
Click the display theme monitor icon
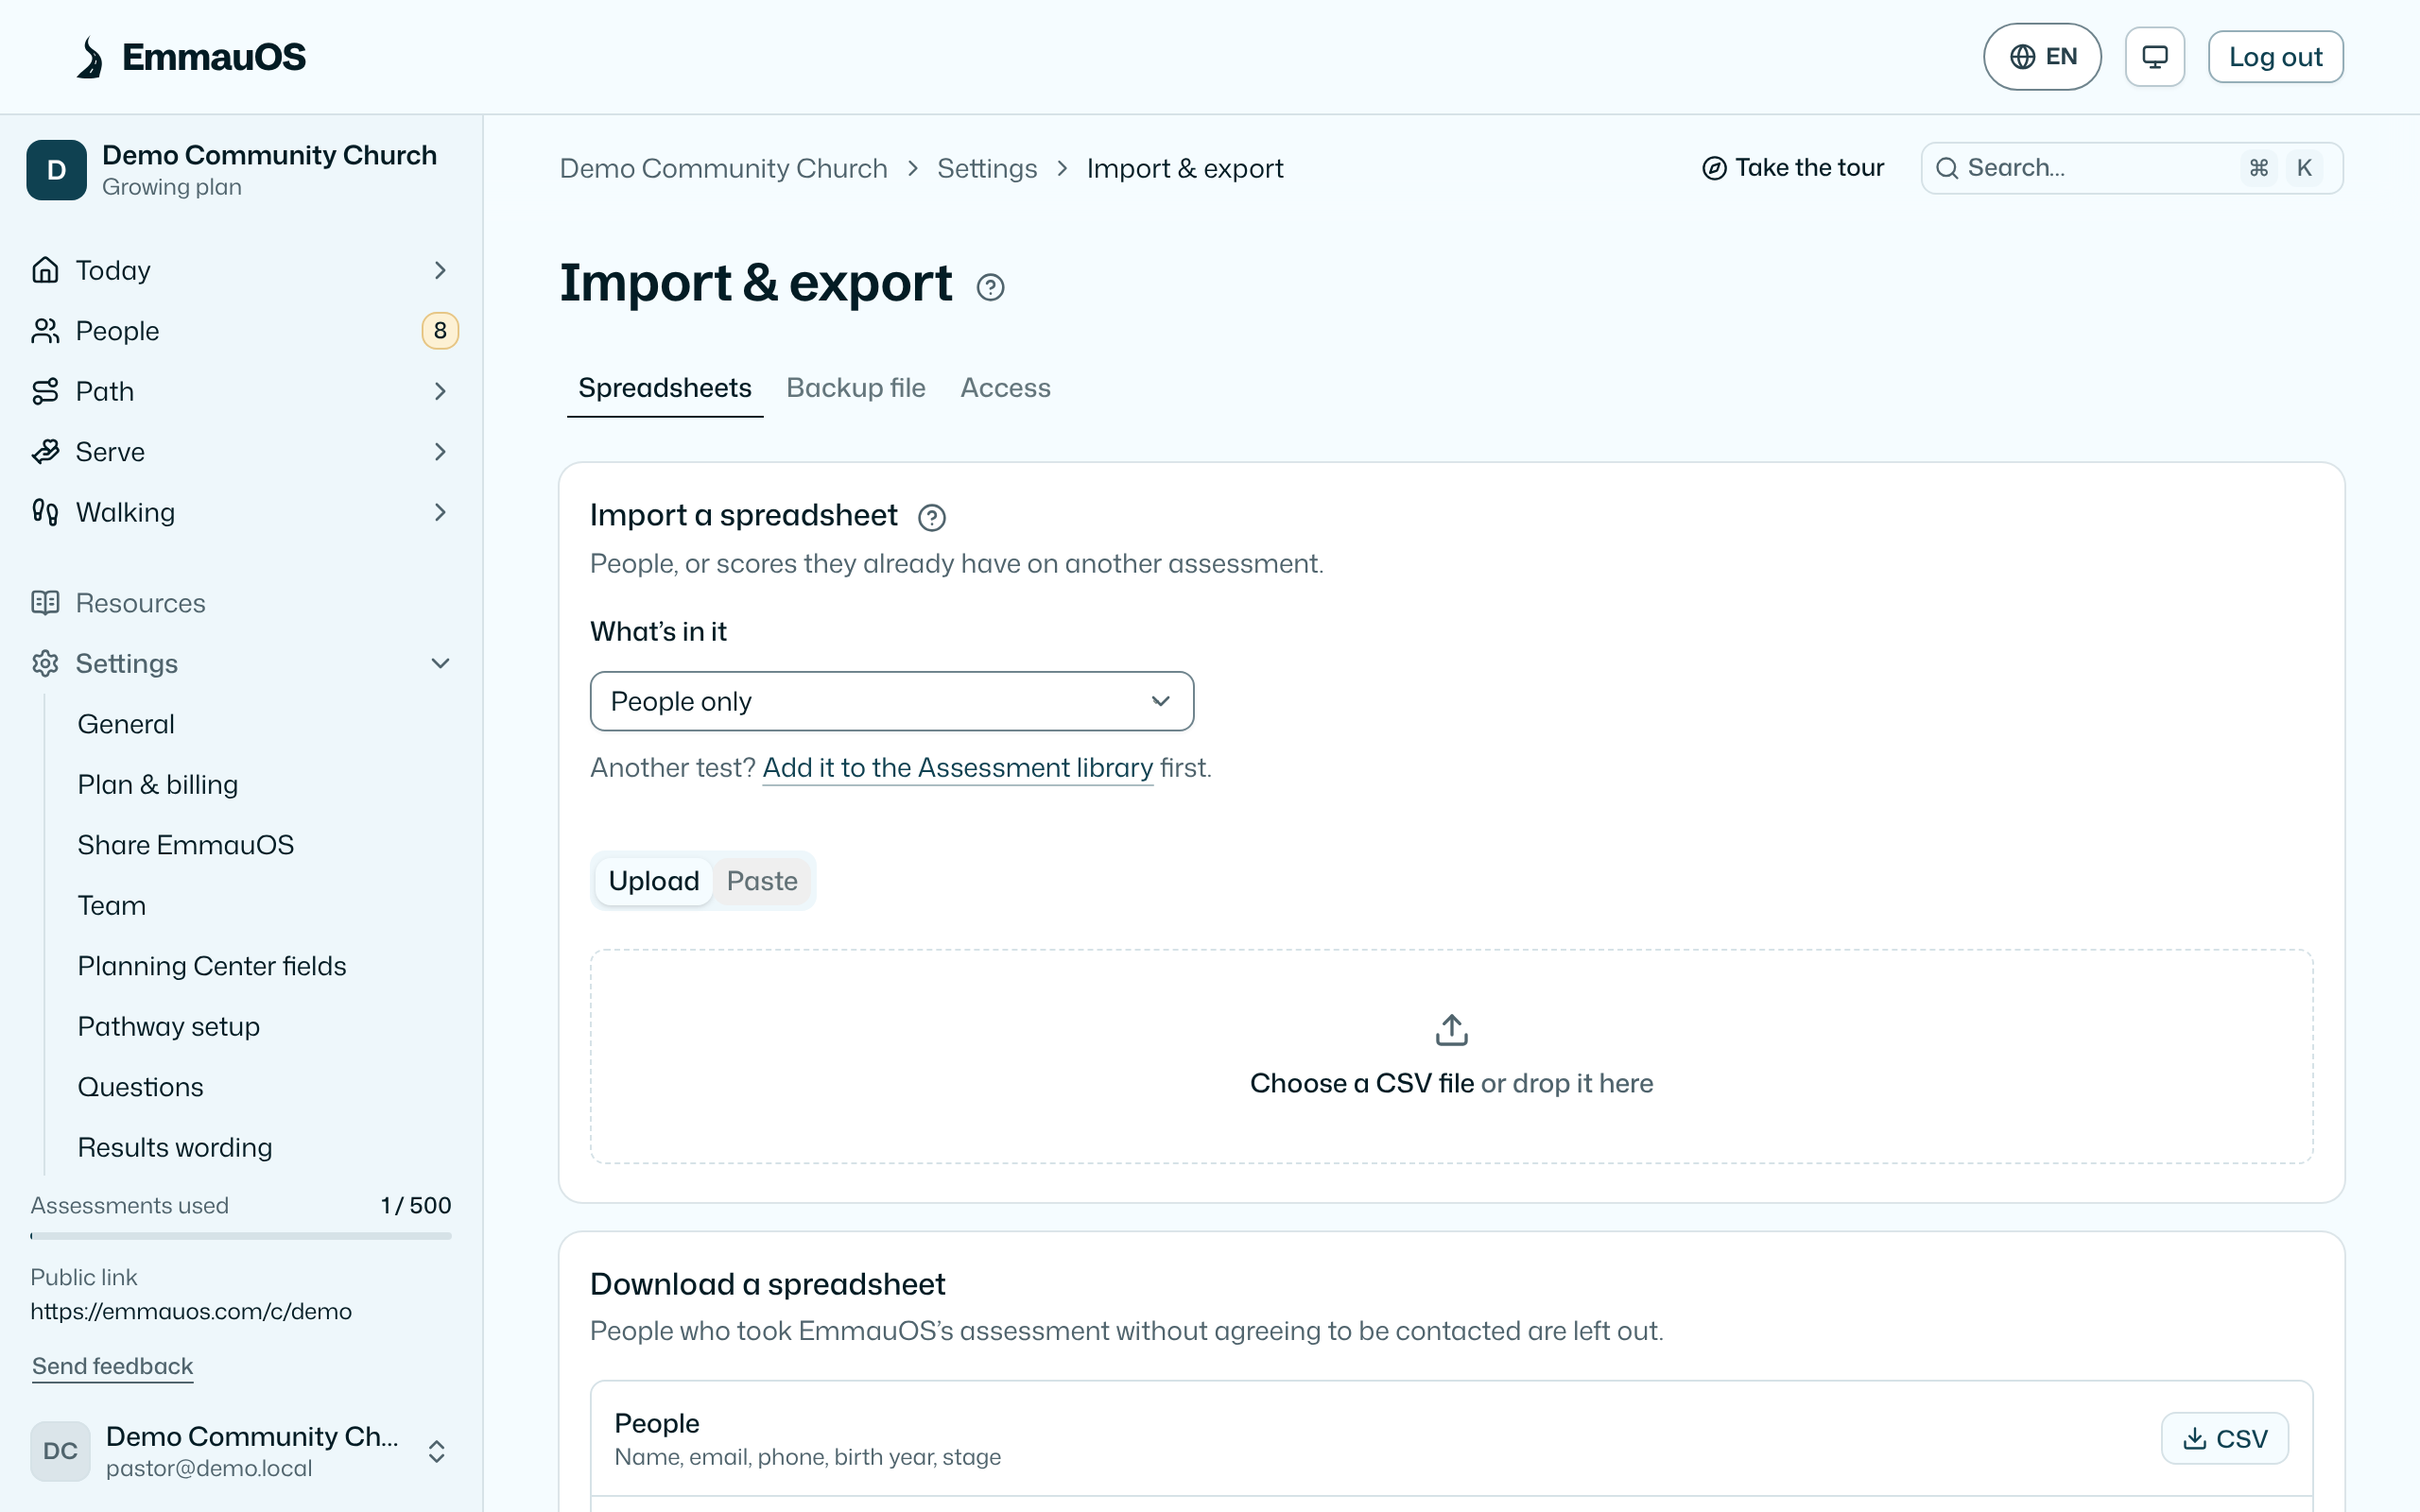2155,57
